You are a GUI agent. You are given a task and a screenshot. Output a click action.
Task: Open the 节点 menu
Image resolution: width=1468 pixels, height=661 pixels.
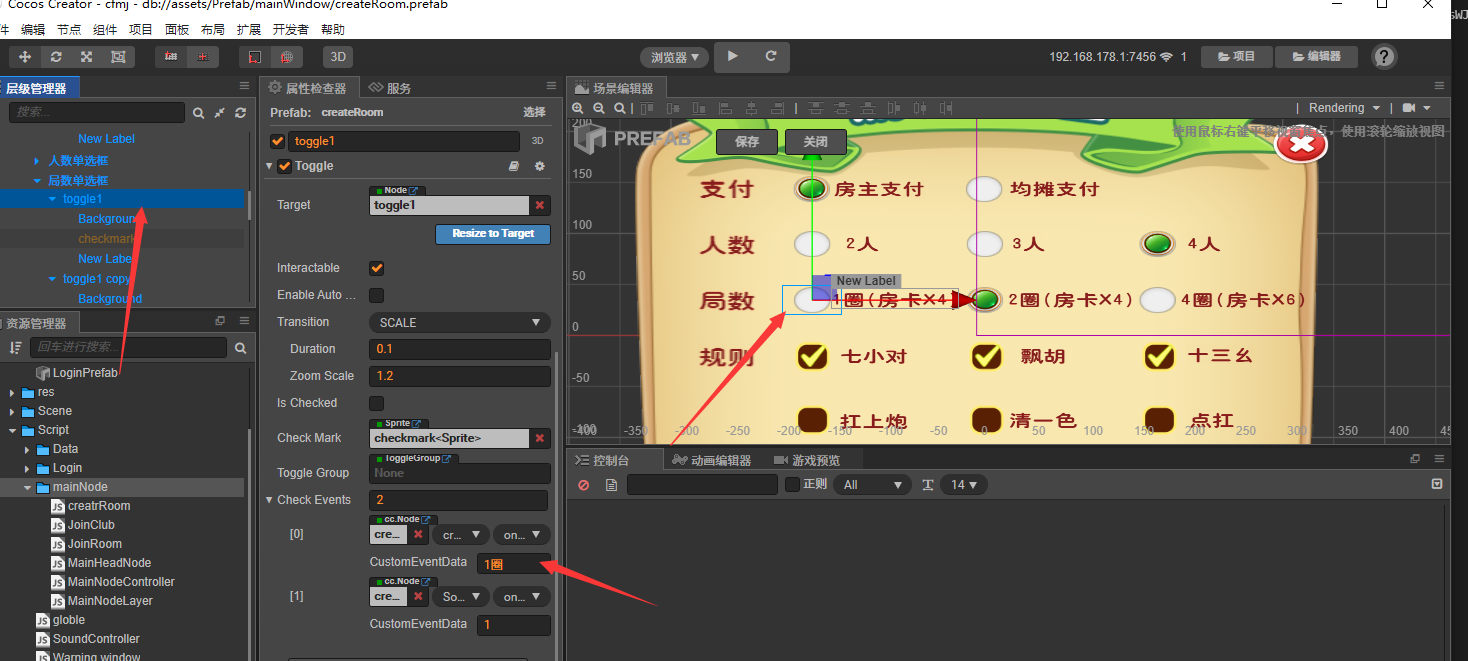69,30
